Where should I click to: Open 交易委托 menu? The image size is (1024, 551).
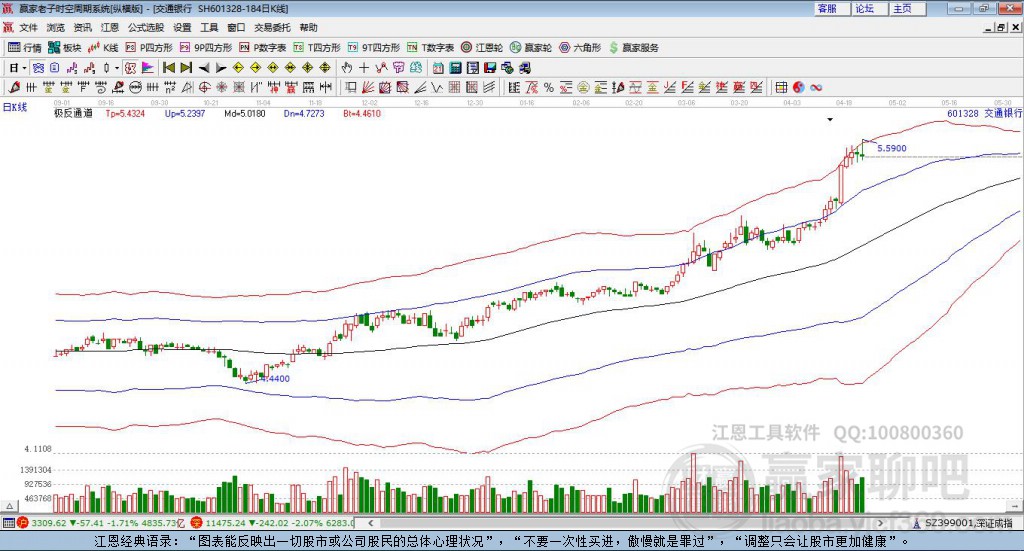[272, 27]
